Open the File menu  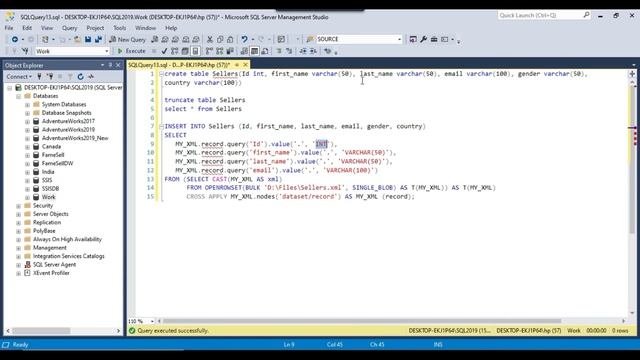pos(9,28)
